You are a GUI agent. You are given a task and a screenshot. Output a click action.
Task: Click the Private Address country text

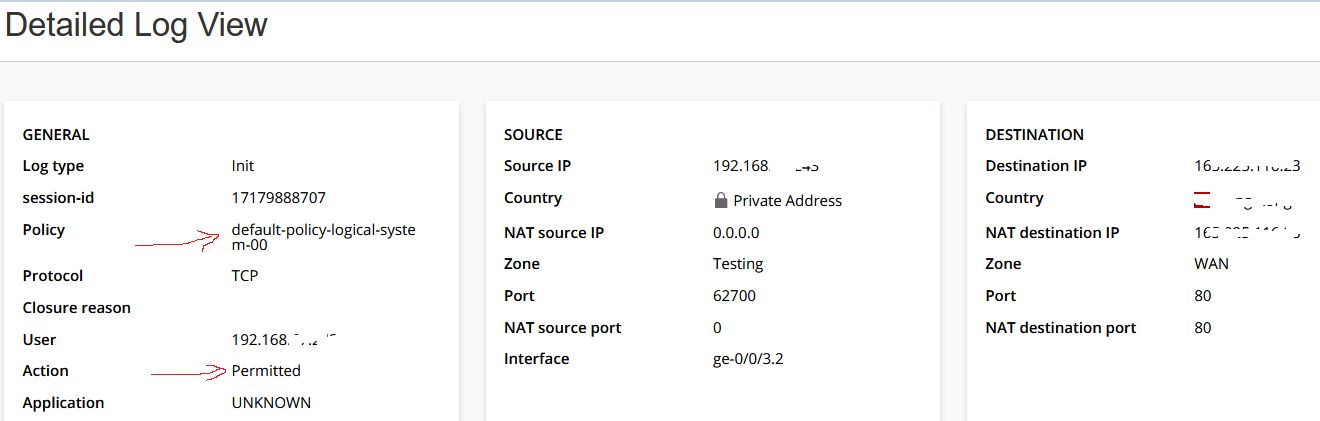point(787,201)
